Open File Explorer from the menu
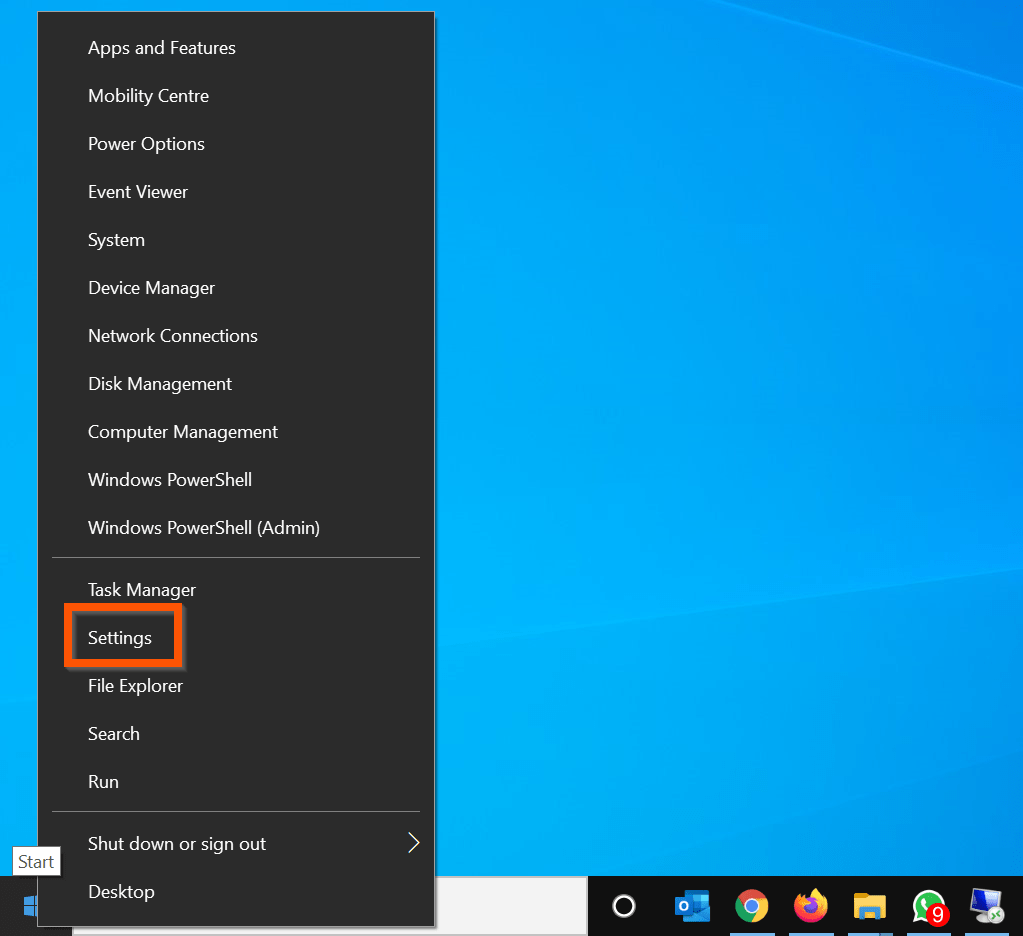 coord(236,686)
